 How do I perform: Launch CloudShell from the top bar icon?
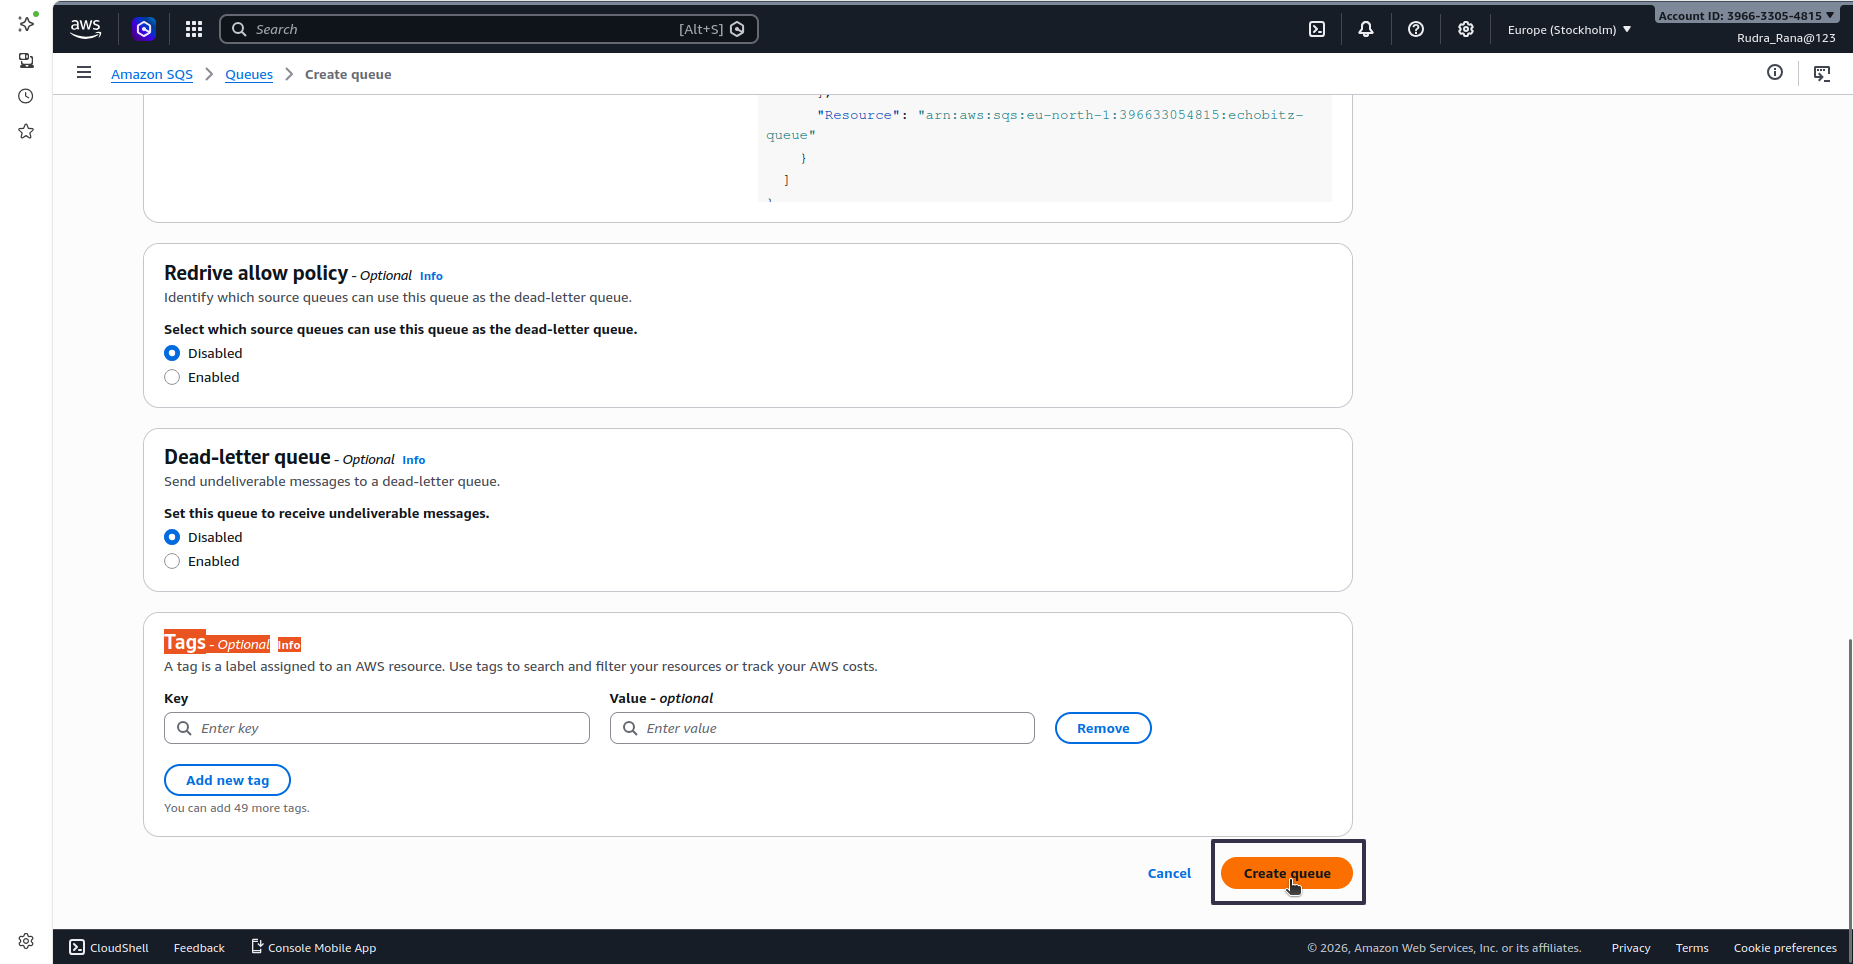[1317, 29]
